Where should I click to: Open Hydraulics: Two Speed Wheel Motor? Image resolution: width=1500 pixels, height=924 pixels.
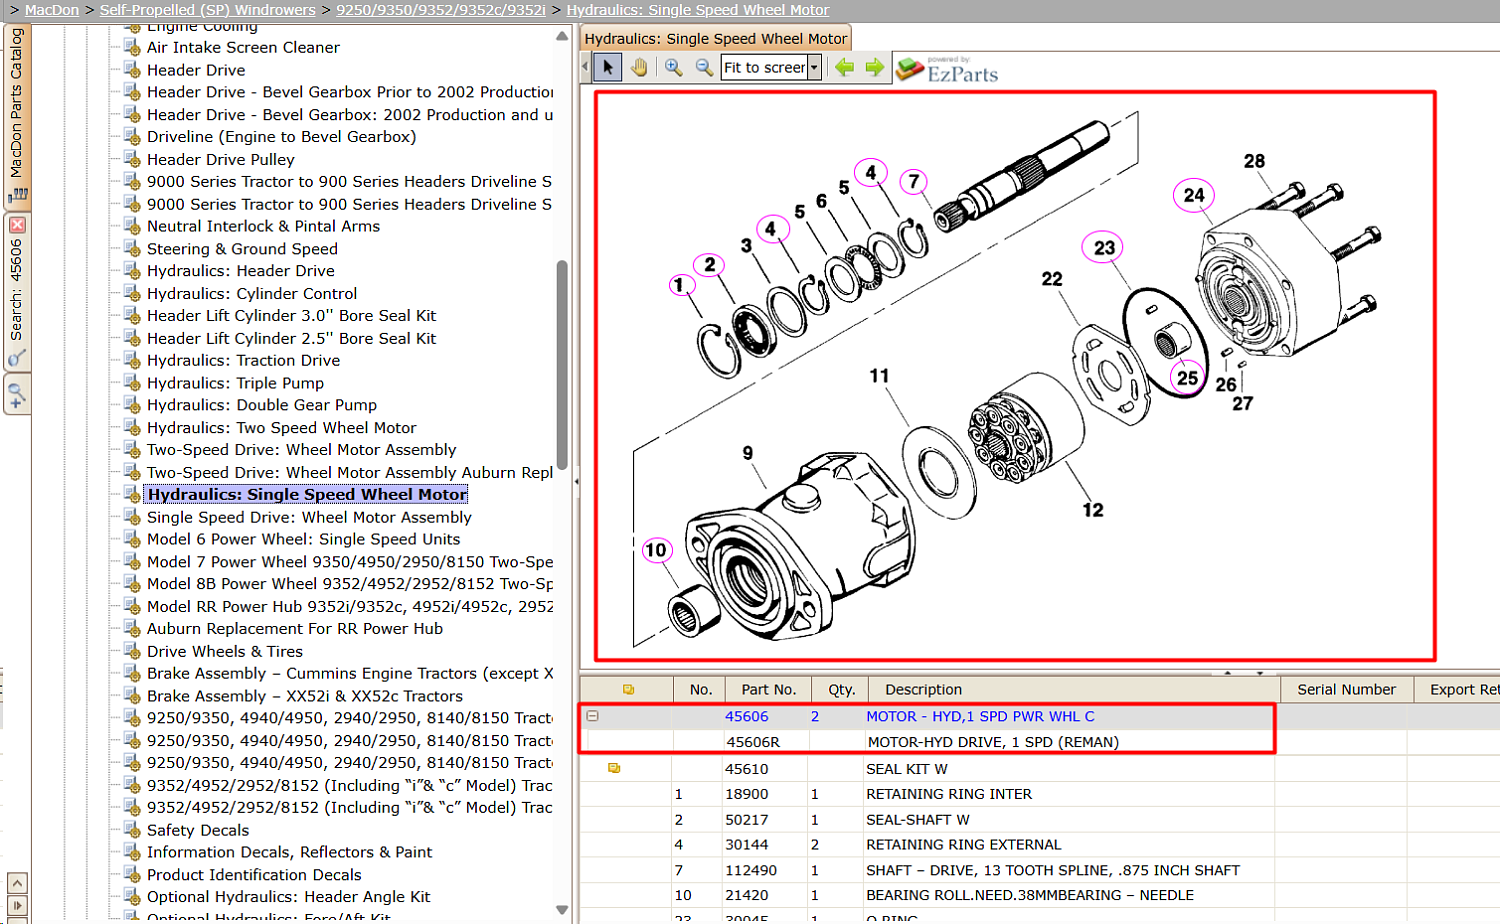[x=282, y=427]
